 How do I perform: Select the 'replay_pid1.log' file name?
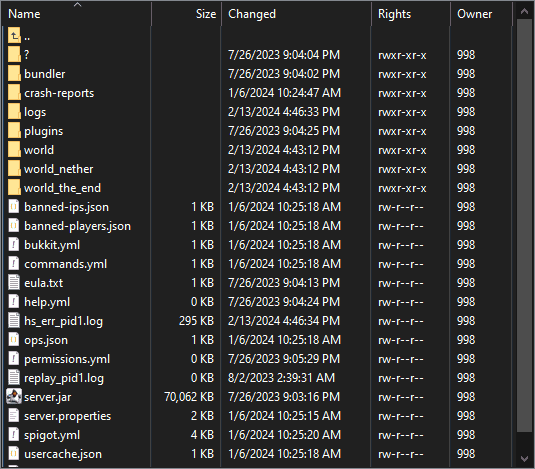[64, 378]
